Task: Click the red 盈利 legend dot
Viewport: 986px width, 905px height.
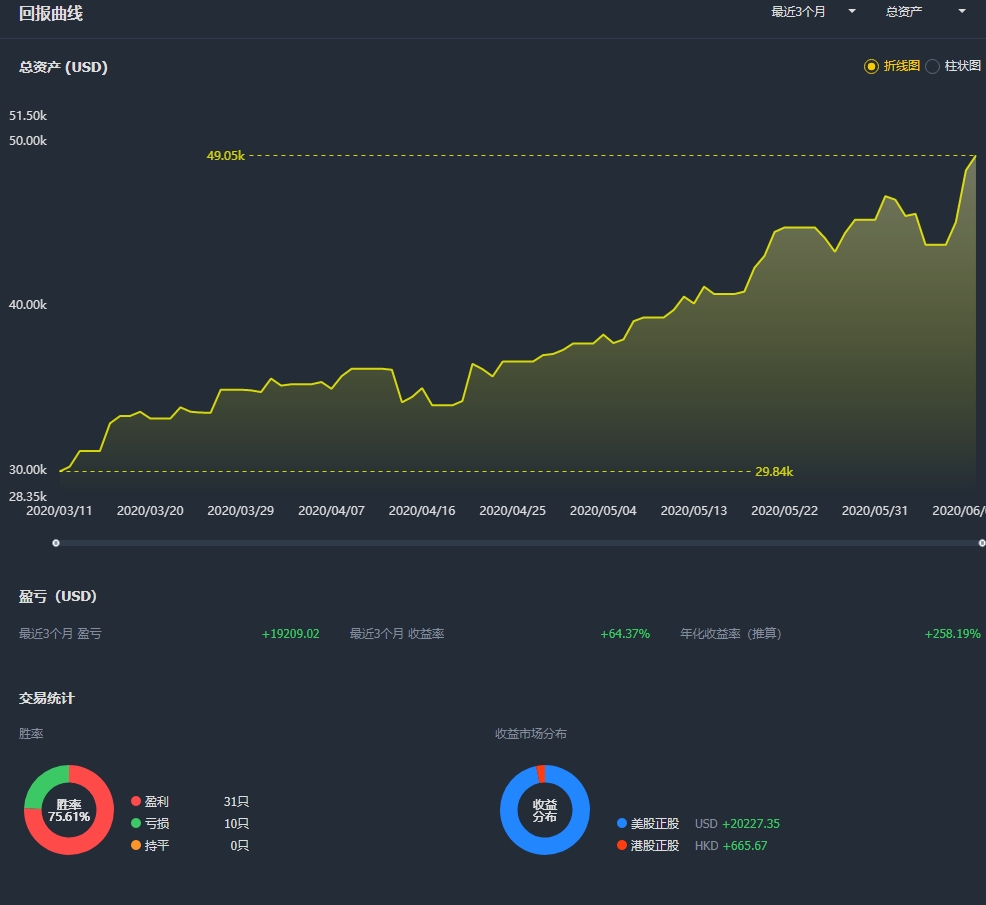Action: pos(135,801)
